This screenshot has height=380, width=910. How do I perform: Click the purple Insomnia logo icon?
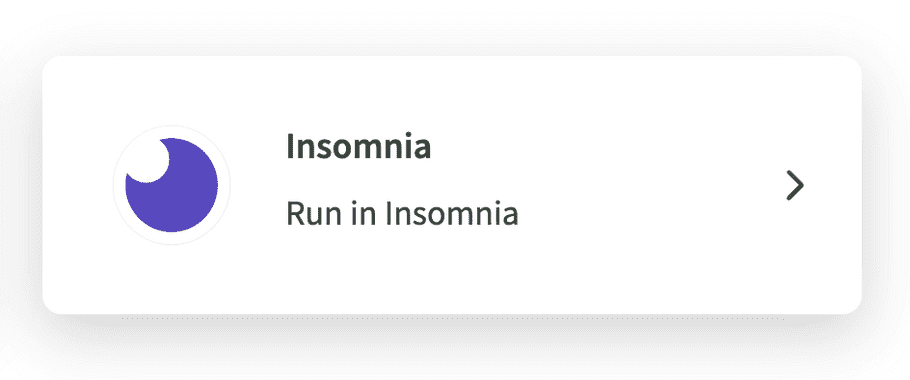[x=171, y=184]
